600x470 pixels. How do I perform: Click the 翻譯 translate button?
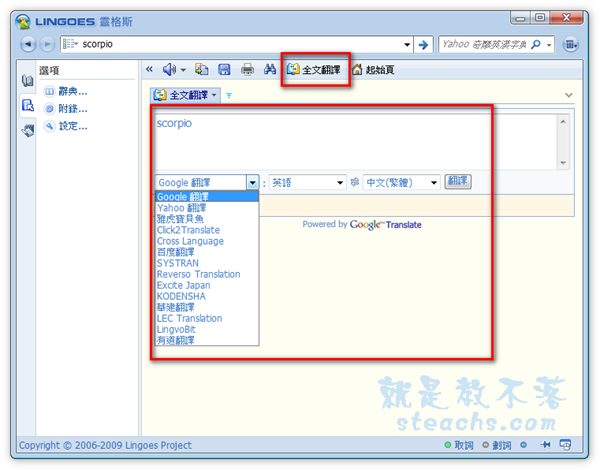coord(458,181)
